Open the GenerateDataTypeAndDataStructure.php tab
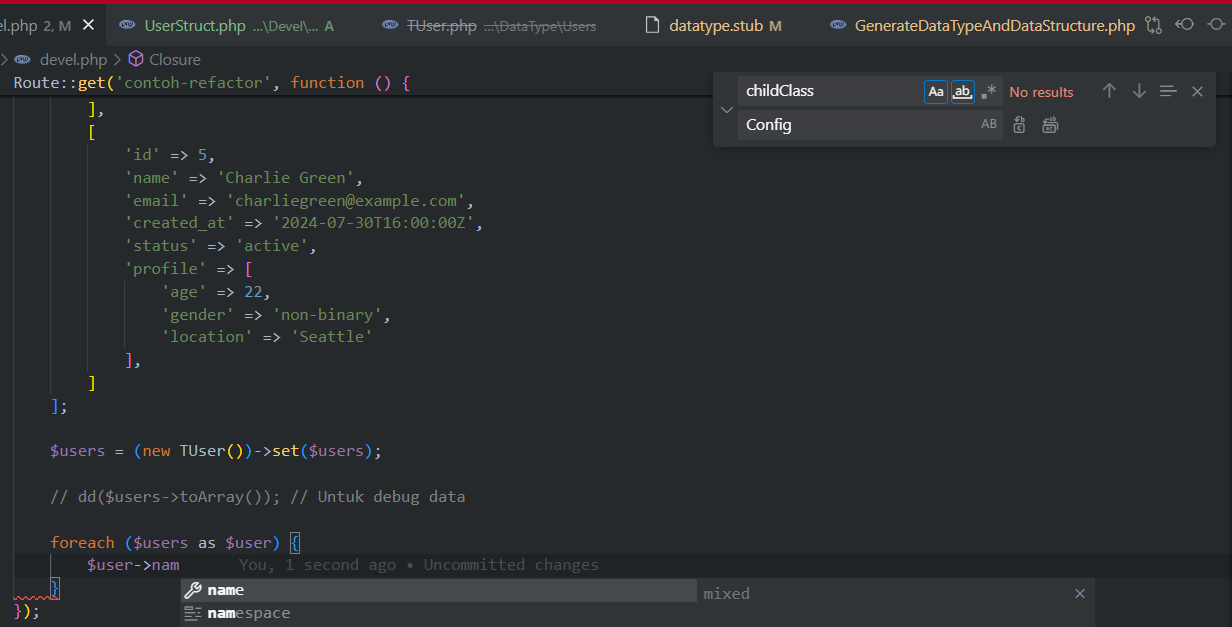Viewport: 1232px width, 627px height. coord(994,26)
